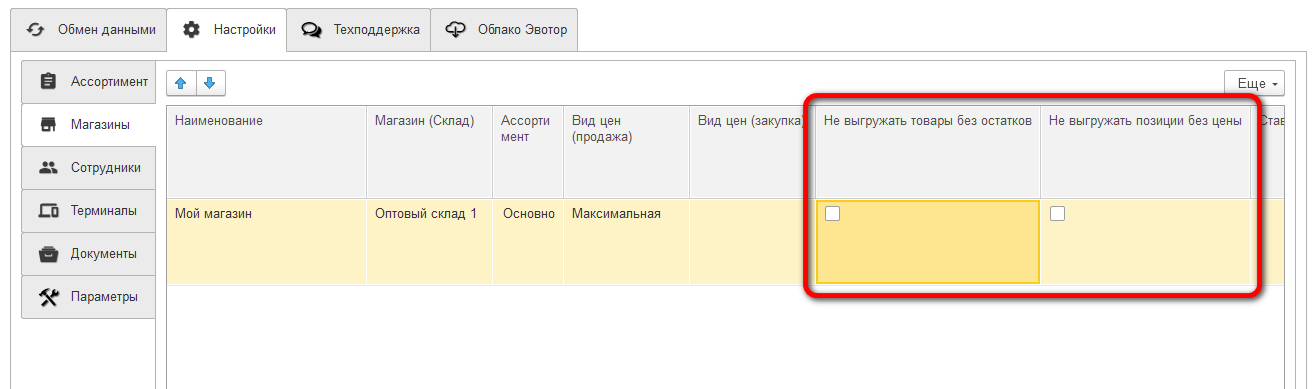Move the row up with the blue arrow
Image resolution: width=1312 pixels, height=389 pixels.
[181, 83]
